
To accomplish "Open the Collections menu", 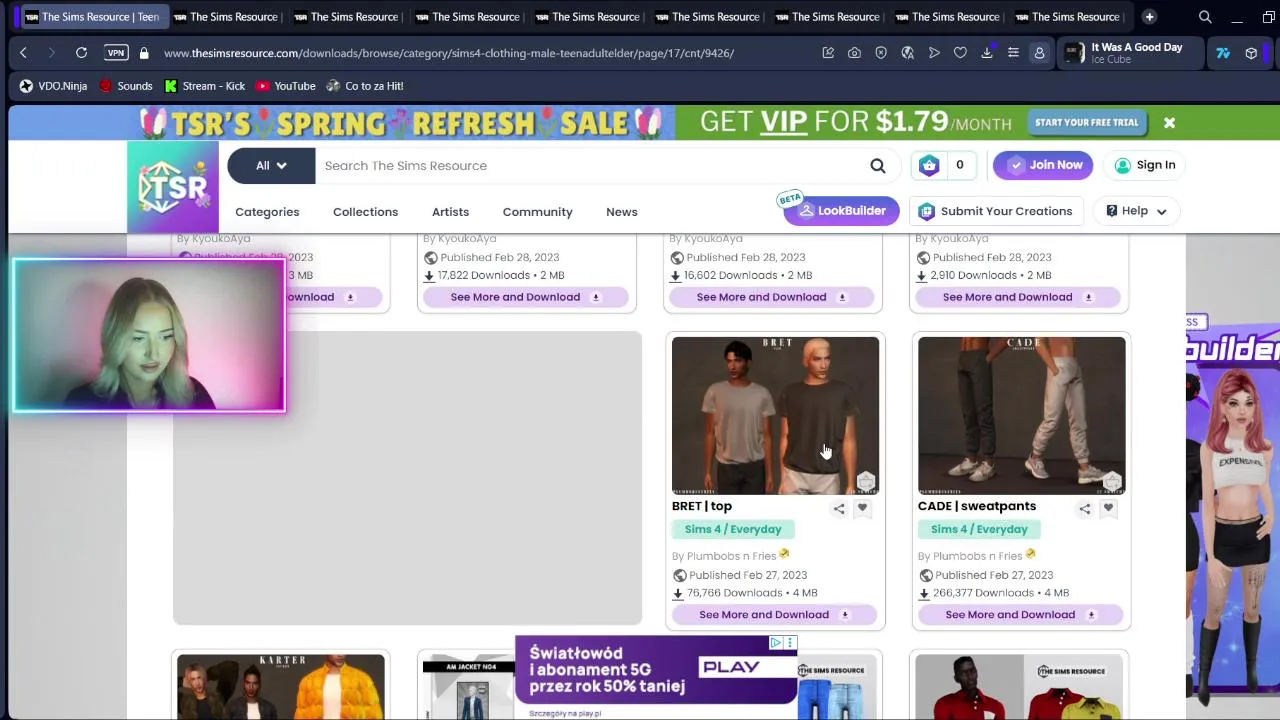I will click(365, 212).
